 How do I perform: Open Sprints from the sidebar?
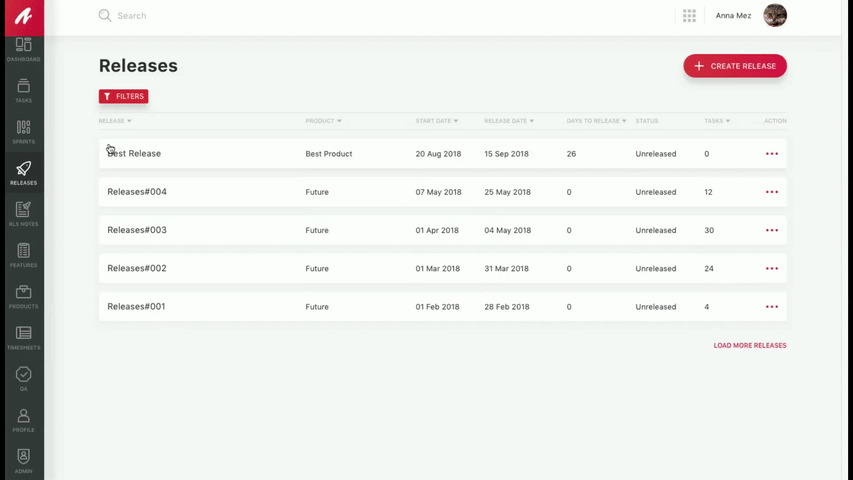(x=23, y=132)
